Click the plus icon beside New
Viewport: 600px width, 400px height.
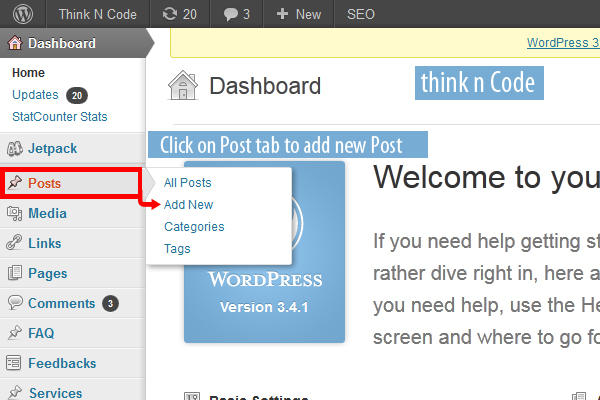282,14
